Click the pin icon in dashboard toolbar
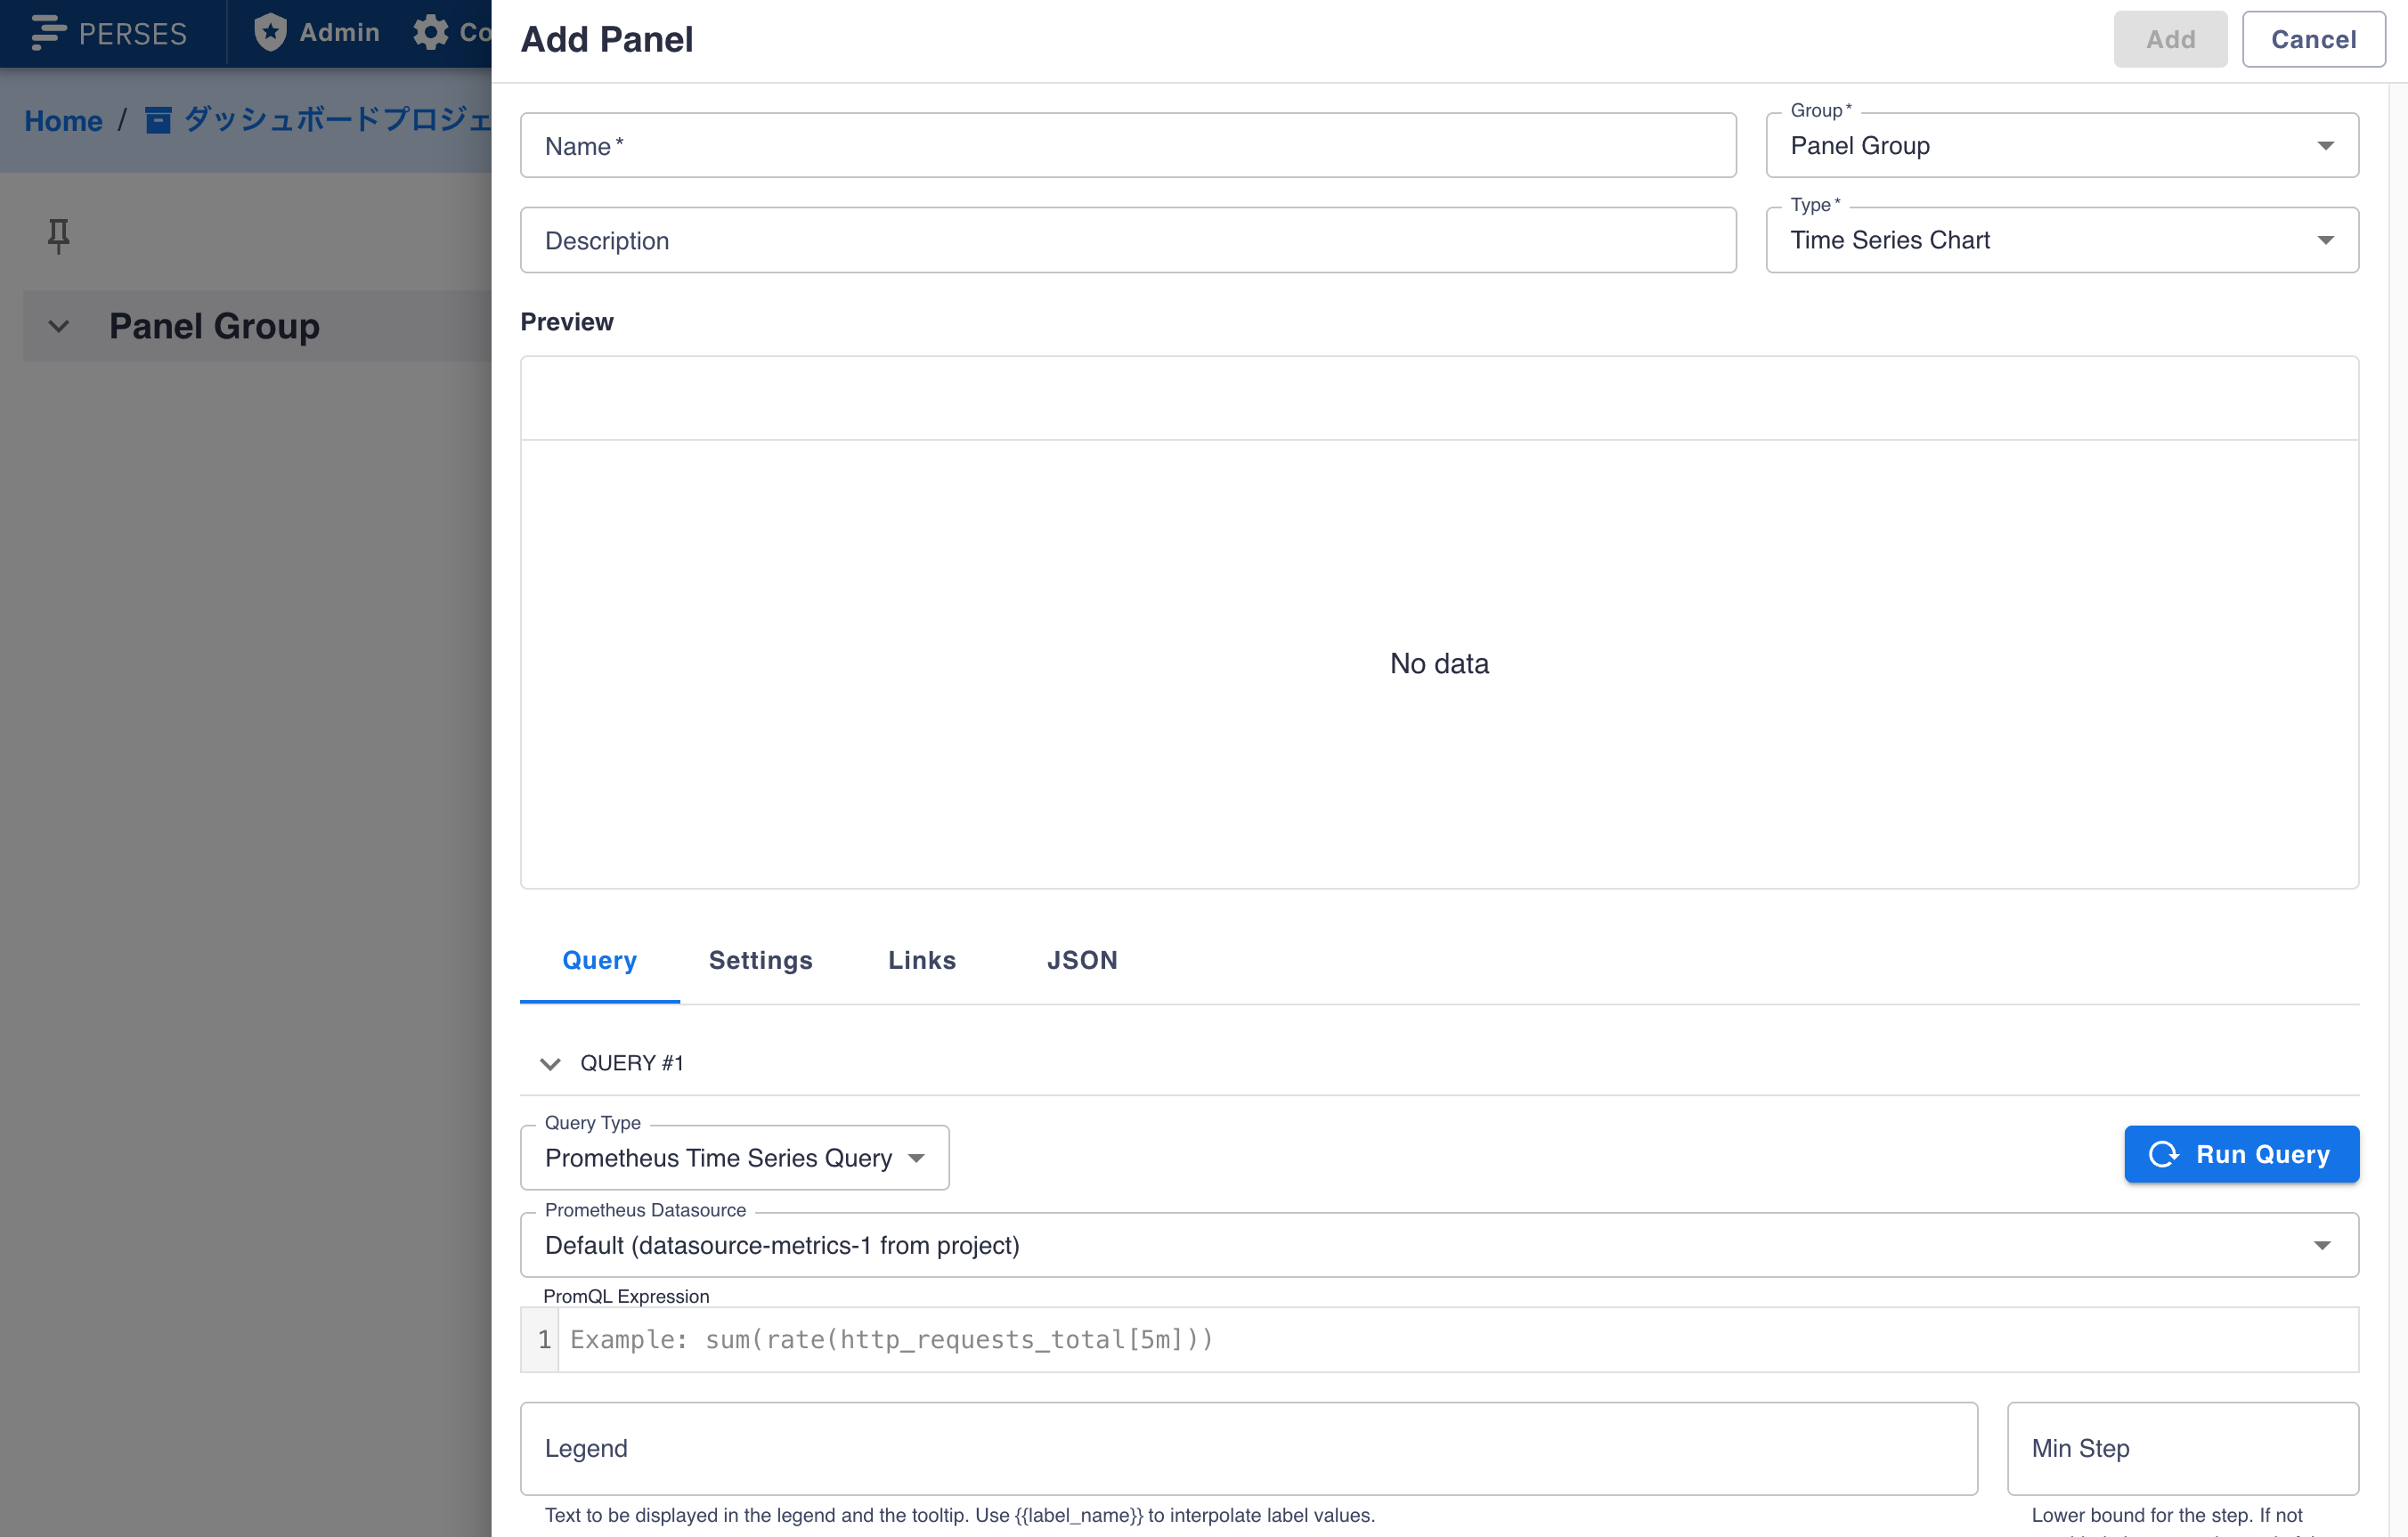 (59, 236)
